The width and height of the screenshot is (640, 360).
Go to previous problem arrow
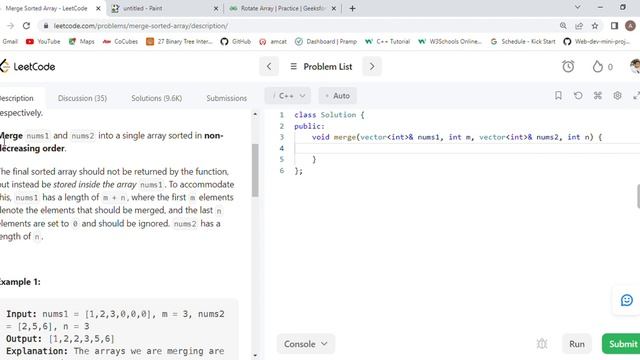(269, 67)
